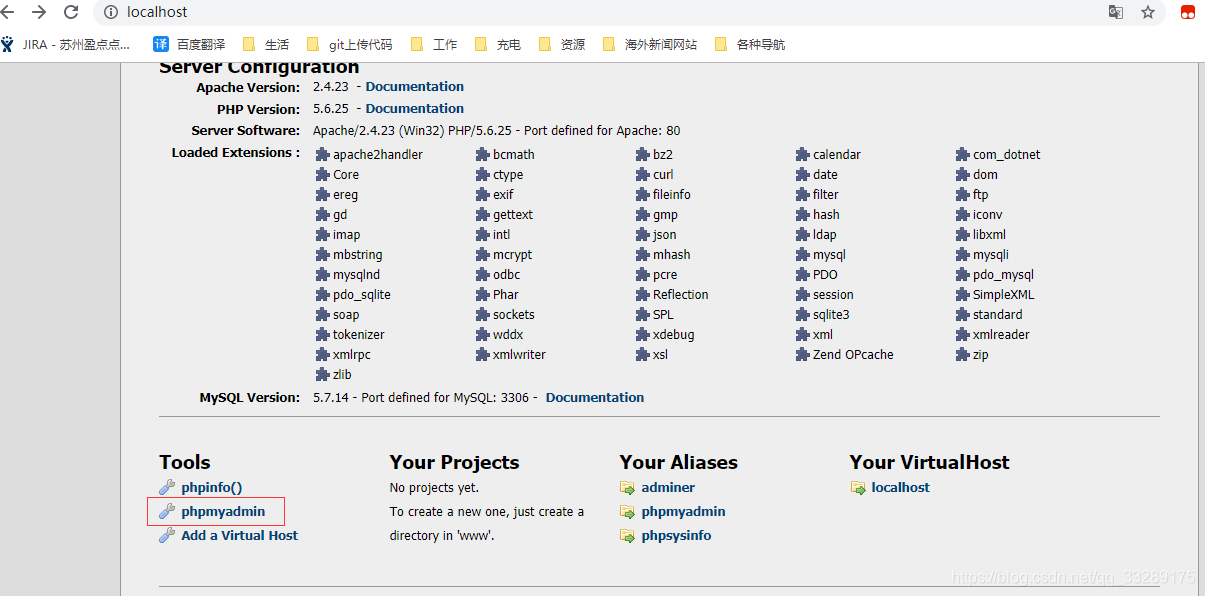Viewport: 1205px width, 596px height.
Task: Open the git上传代码 bookmark folder
Action: pyautogui.click(x=349, y=44)
